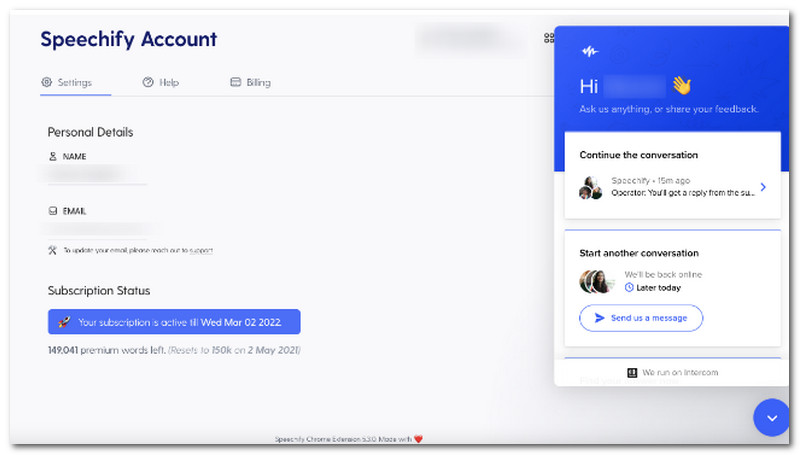Click the 'Later today' text
This screenshot has width=800, height=455.
(659, 288)
